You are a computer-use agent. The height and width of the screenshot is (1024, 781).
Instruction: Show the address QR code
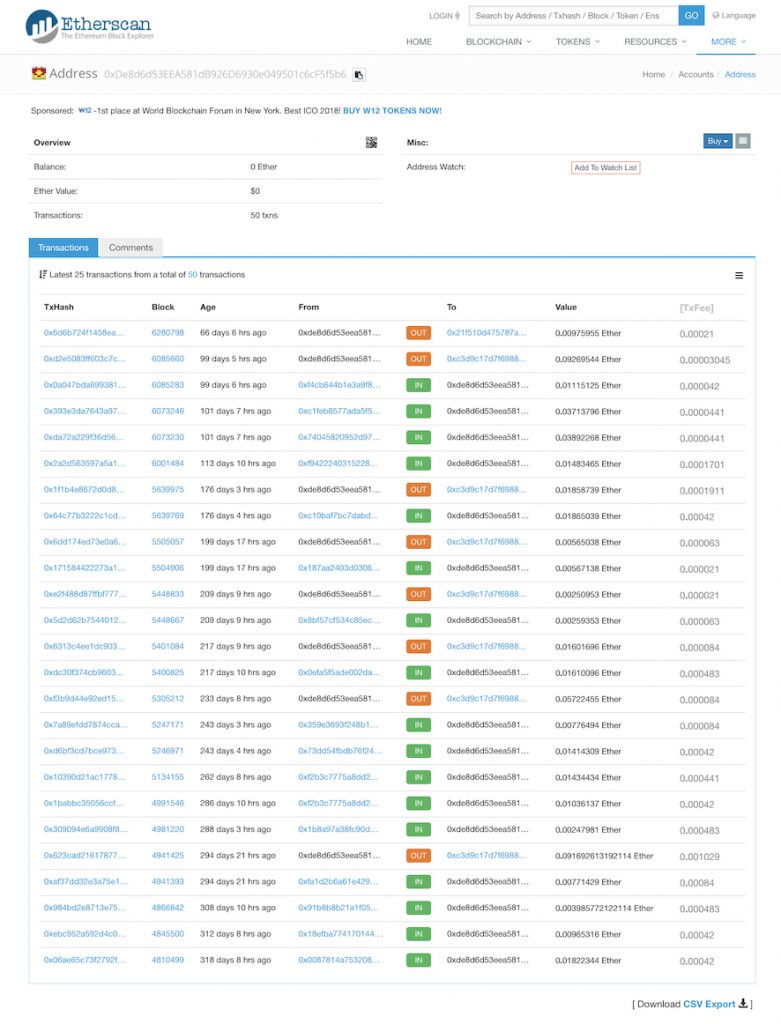371,143
